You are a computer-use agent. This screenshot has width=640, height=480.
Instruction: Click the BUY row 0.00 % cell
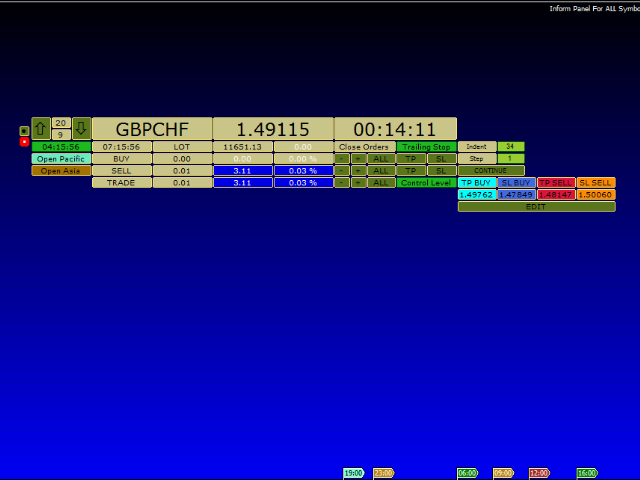(x=303, y=159)
